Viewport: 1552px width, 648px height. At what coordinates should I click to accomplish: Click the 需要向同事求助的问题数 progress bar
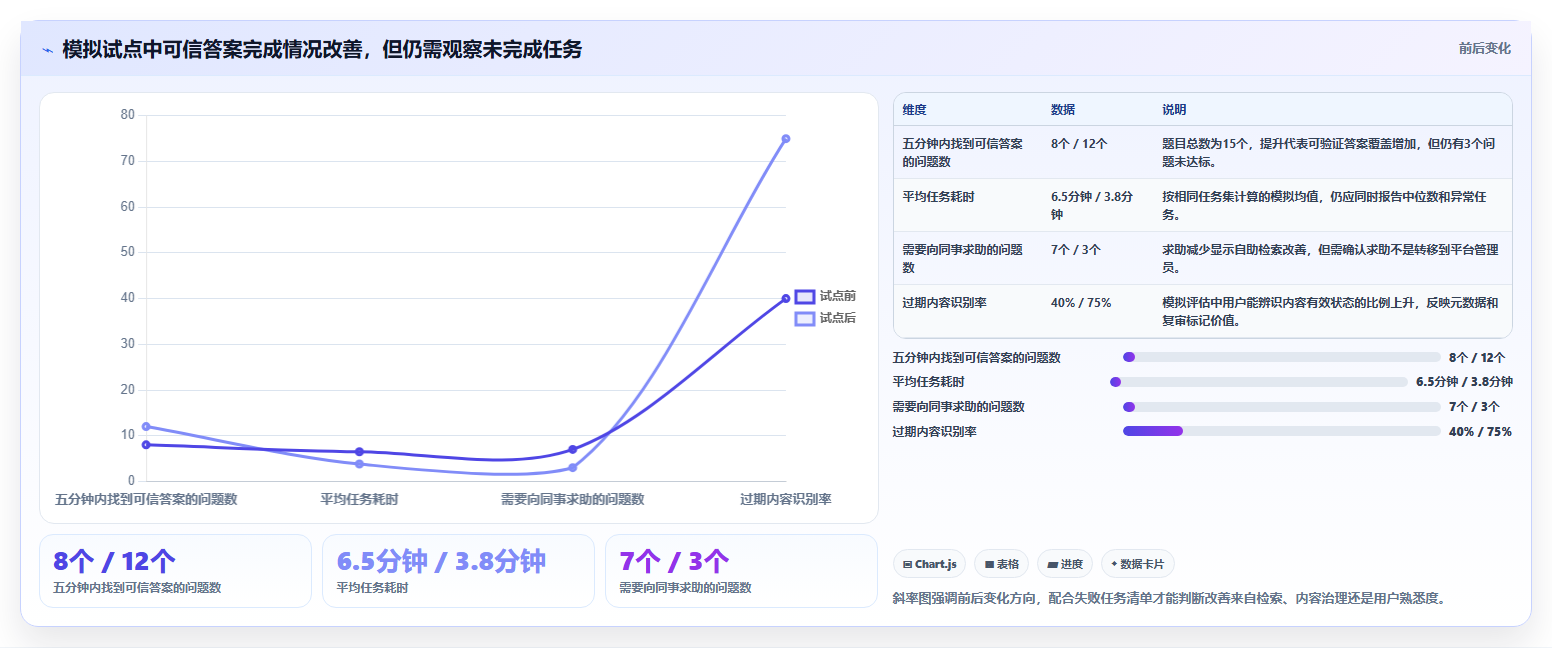point(1282,407)
